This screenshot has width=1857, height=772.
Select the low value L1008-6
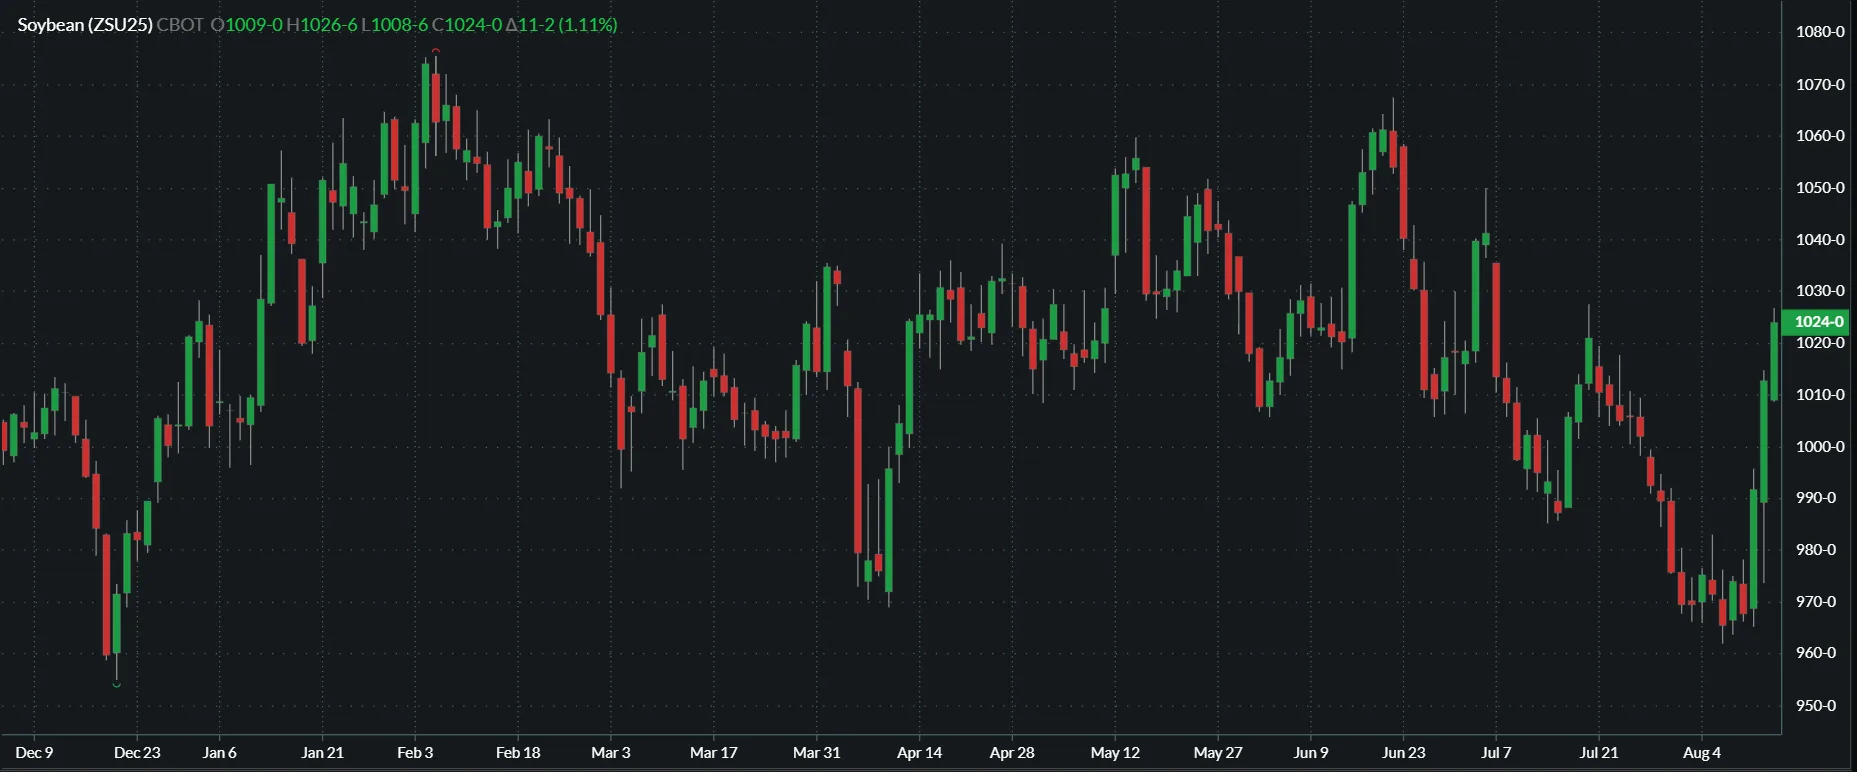[x=395, y=25]
